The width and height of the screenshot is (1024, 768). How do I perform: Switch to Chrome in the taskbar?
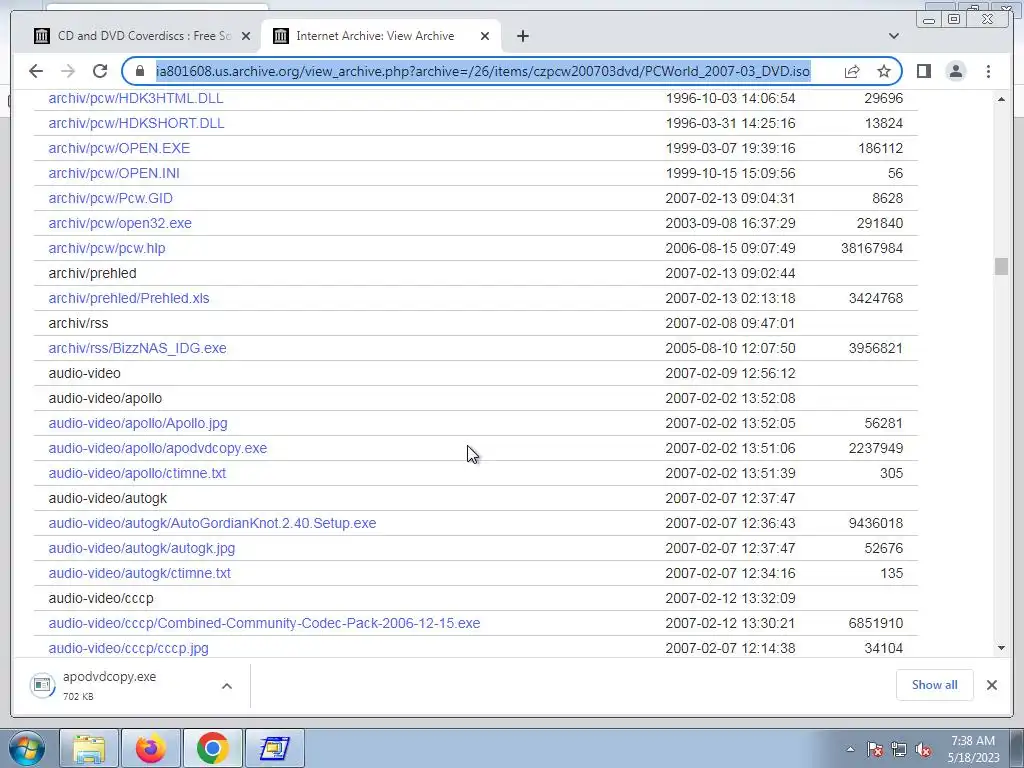pos(212,748)
